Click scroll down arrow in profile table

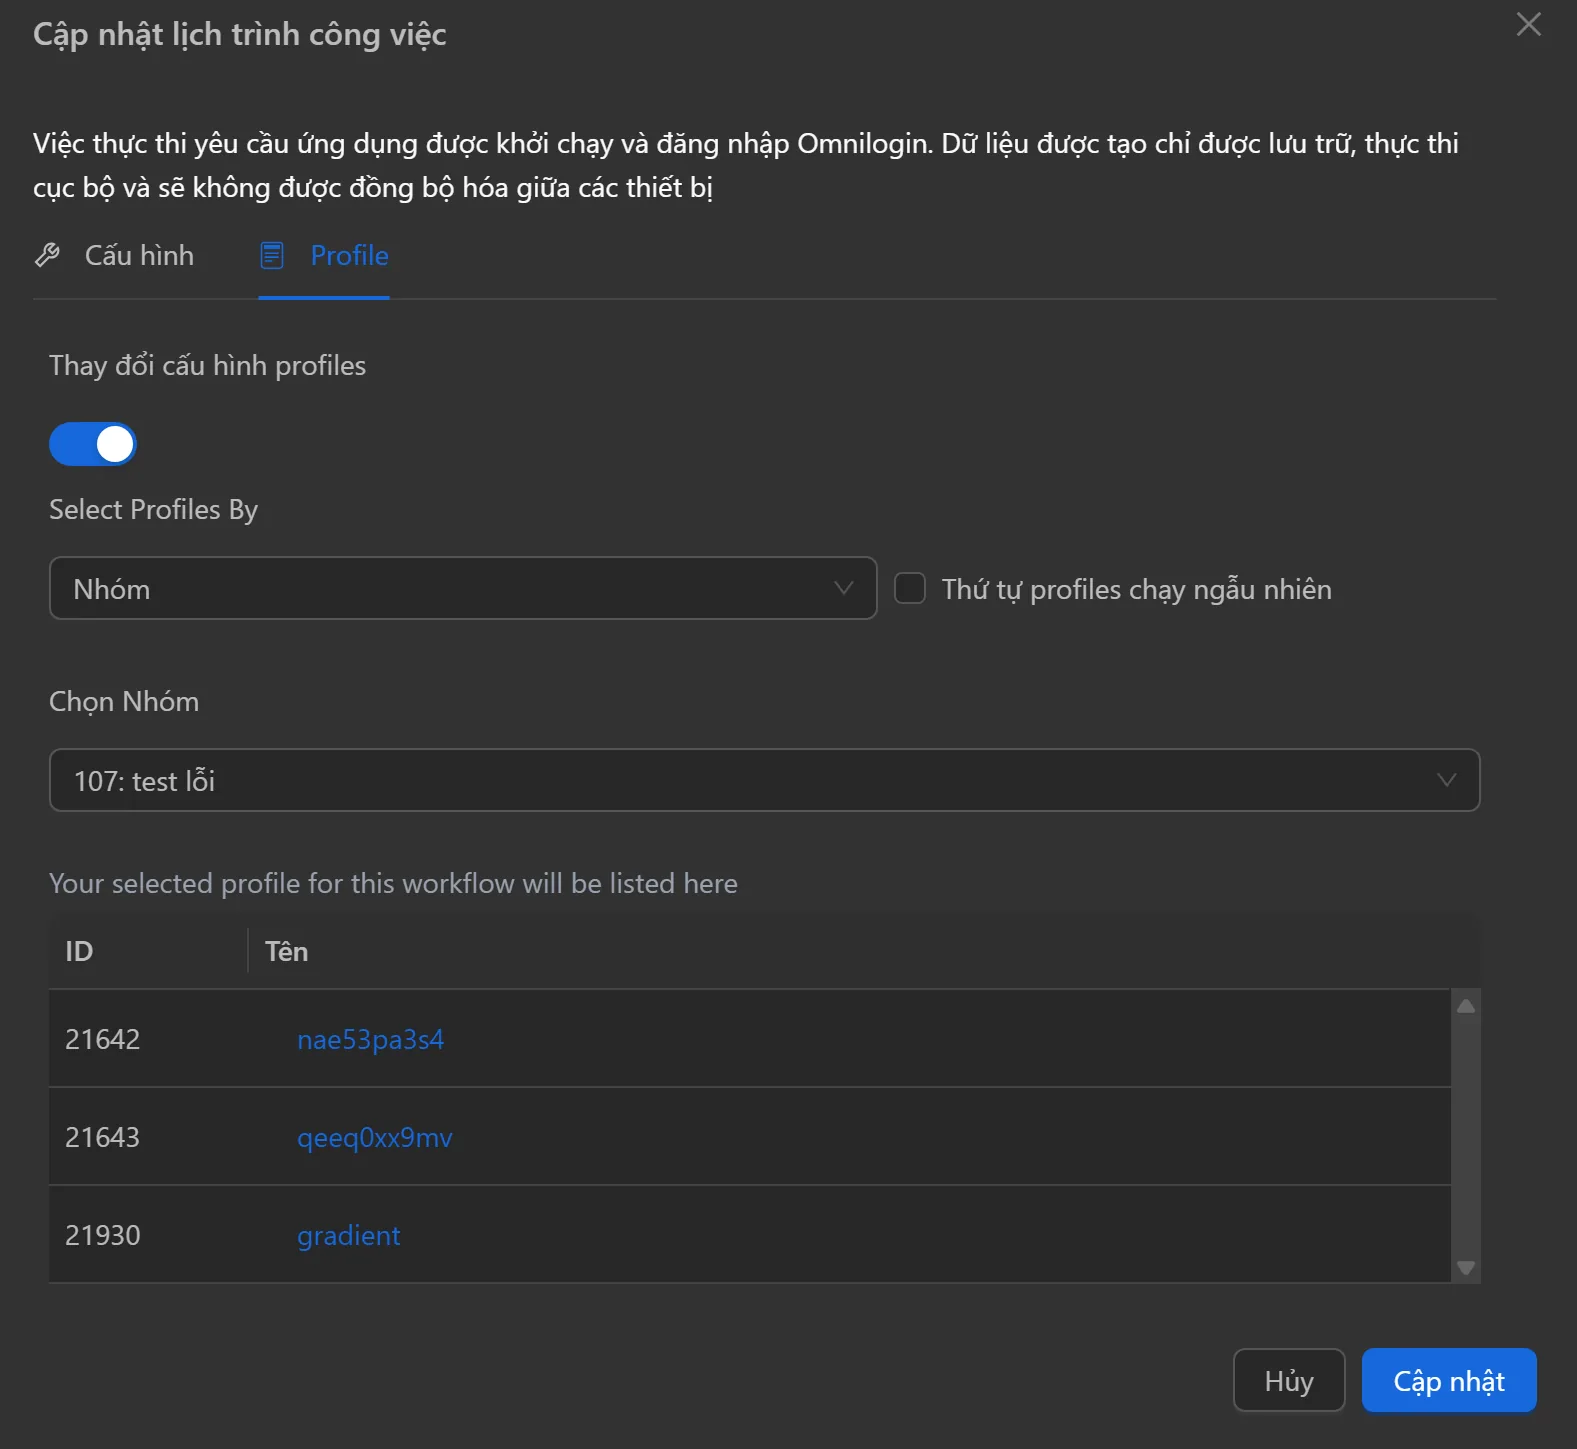(1466, 1267)
